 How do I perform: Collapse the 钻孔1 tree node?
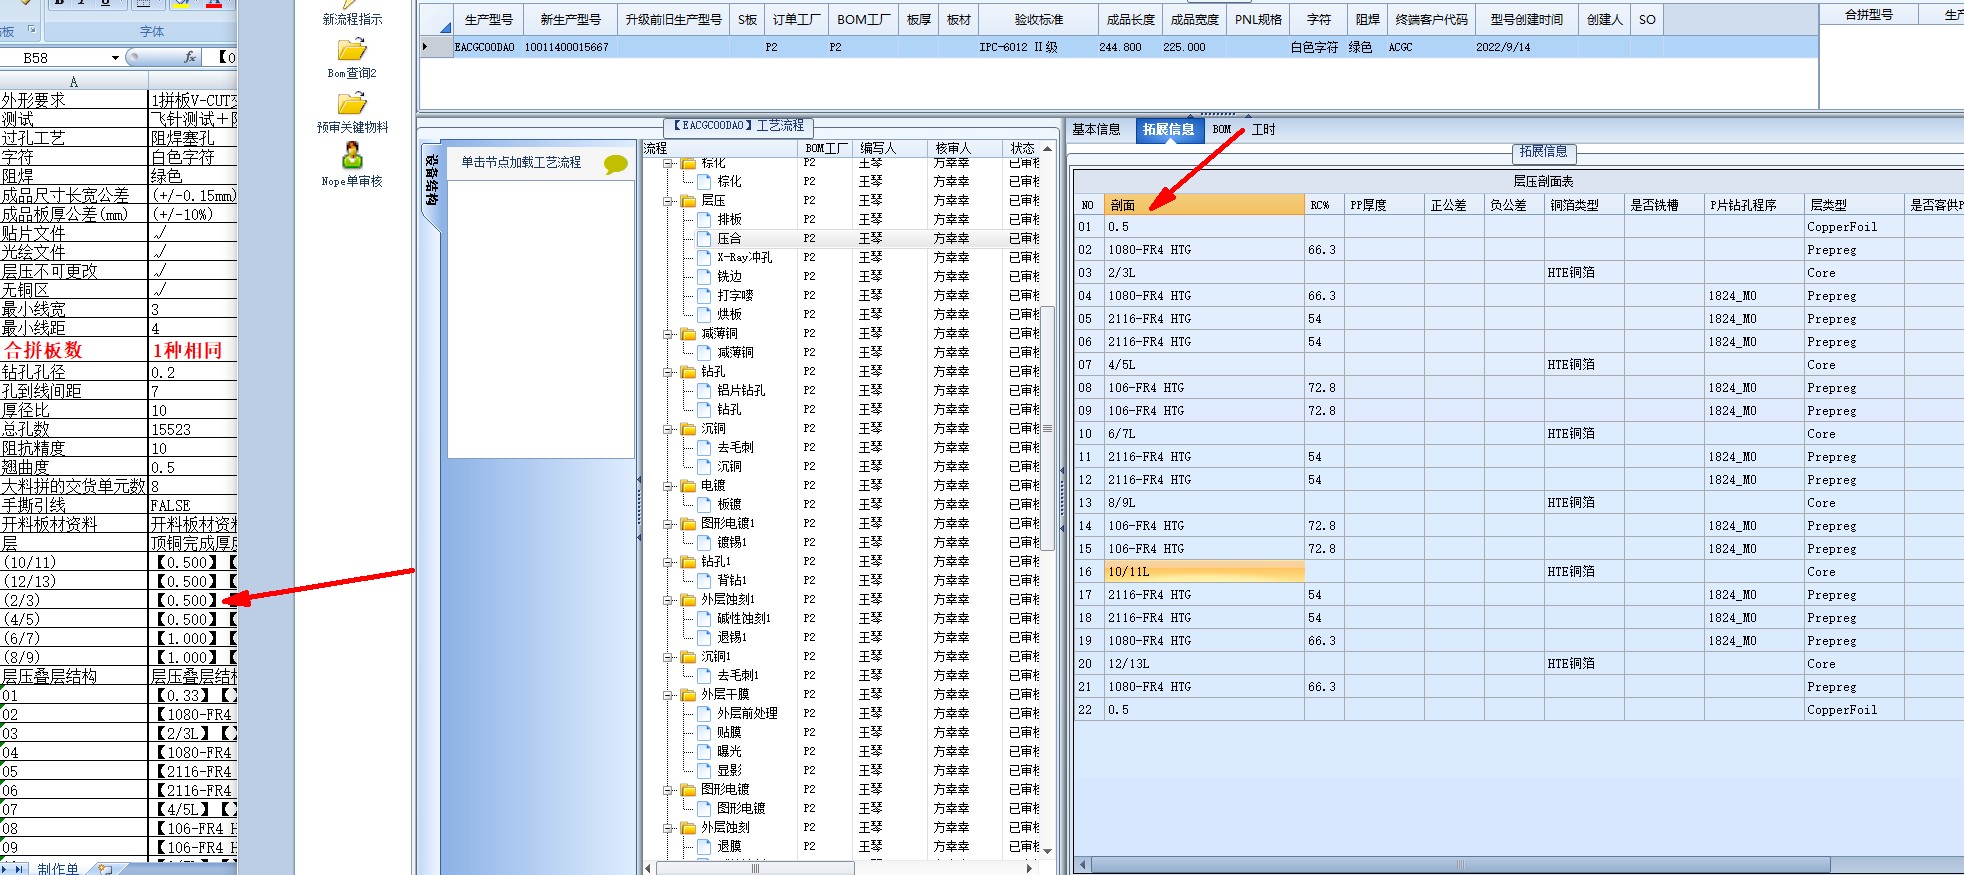click(x=668, y=561)
